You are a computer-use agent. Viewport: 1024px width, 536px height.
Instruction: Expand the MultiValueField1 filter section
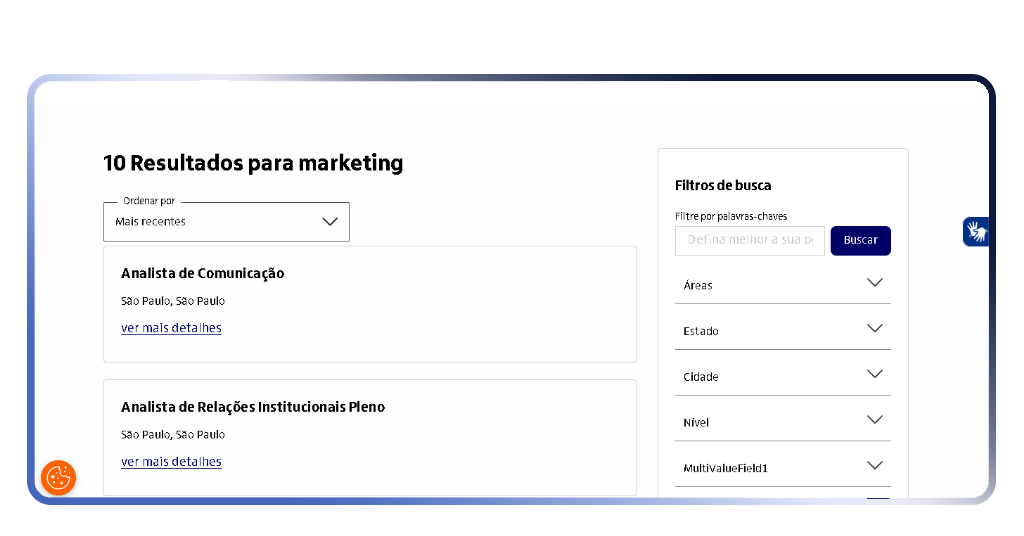(x=782, y=467)
